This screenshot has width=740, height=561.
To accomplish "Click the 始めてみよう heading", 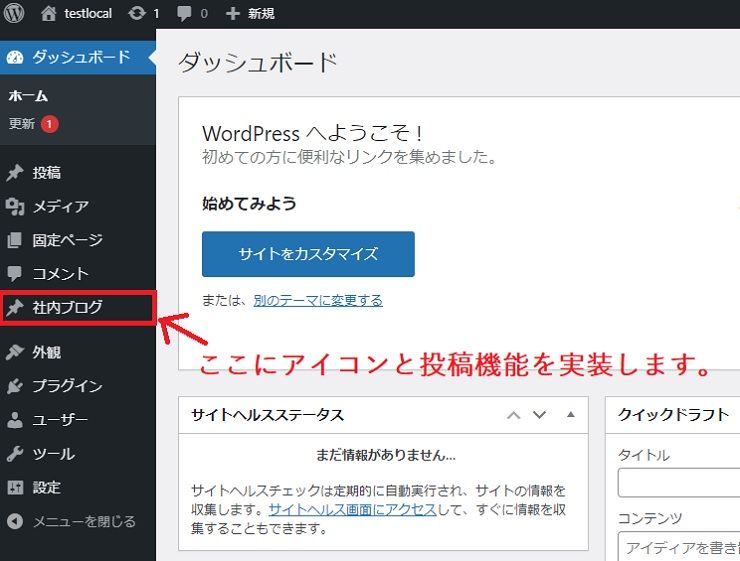I will [x=249, y=203].
